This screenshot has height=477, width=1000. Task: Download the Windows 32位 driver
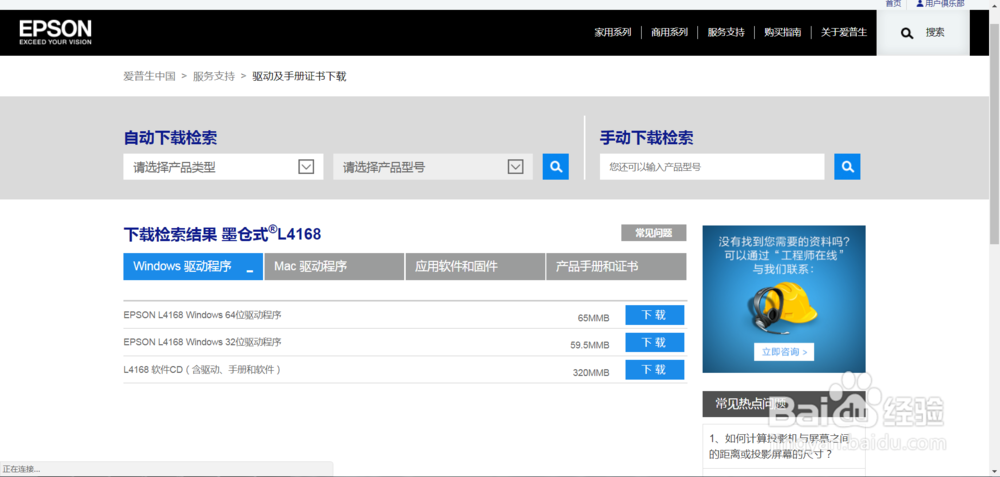(654, 342)
